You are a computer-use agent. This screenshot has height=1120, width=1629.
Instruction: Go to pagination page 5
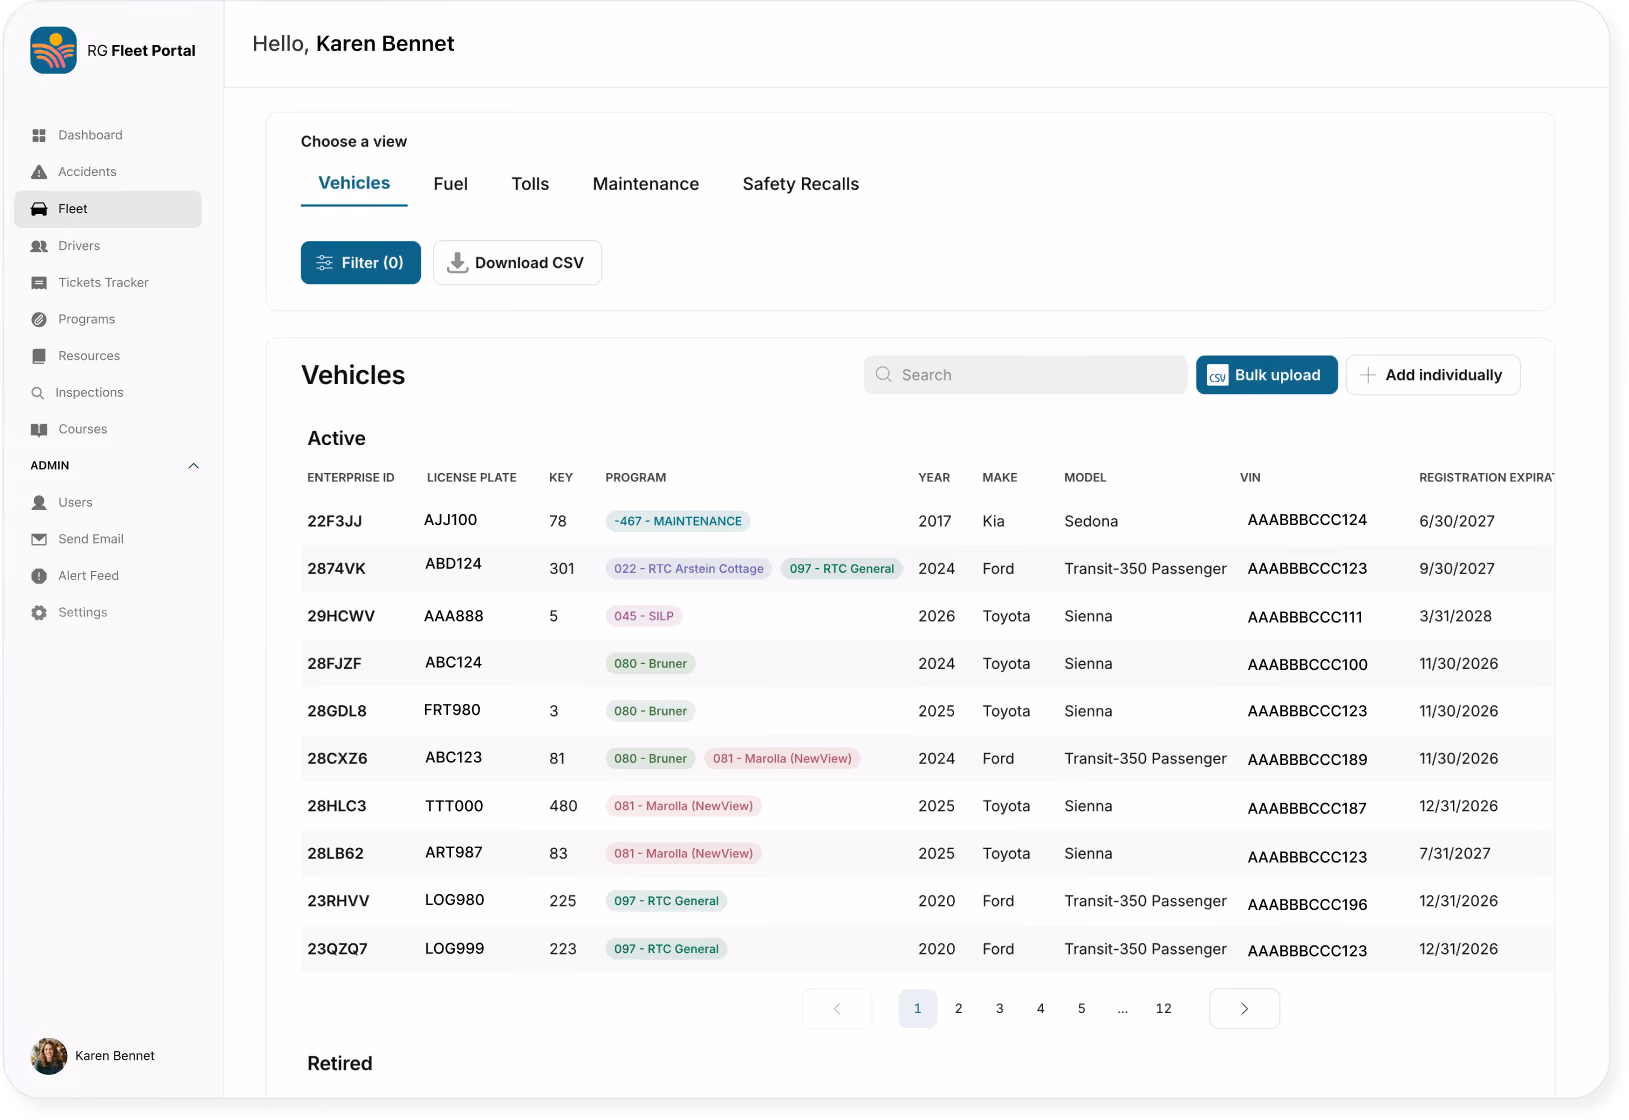(x=1082, y=1009)
